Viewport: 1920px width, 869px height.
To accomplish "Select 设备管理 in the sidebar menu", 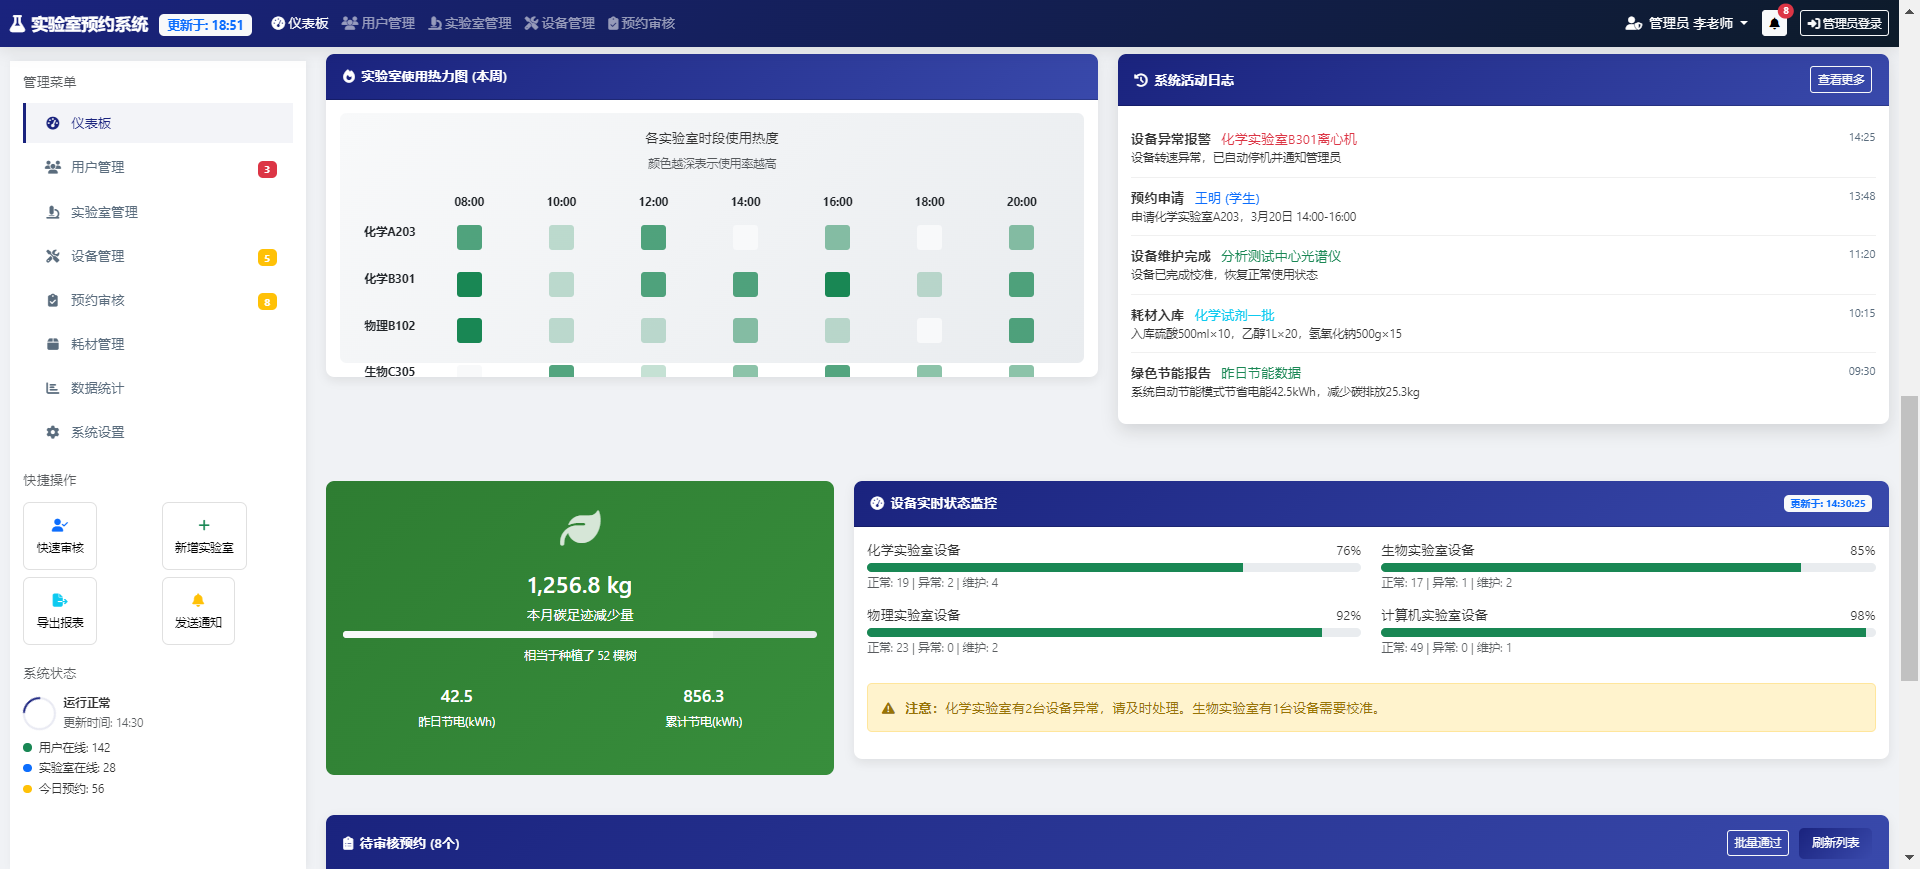I will (x=158, y=256).
